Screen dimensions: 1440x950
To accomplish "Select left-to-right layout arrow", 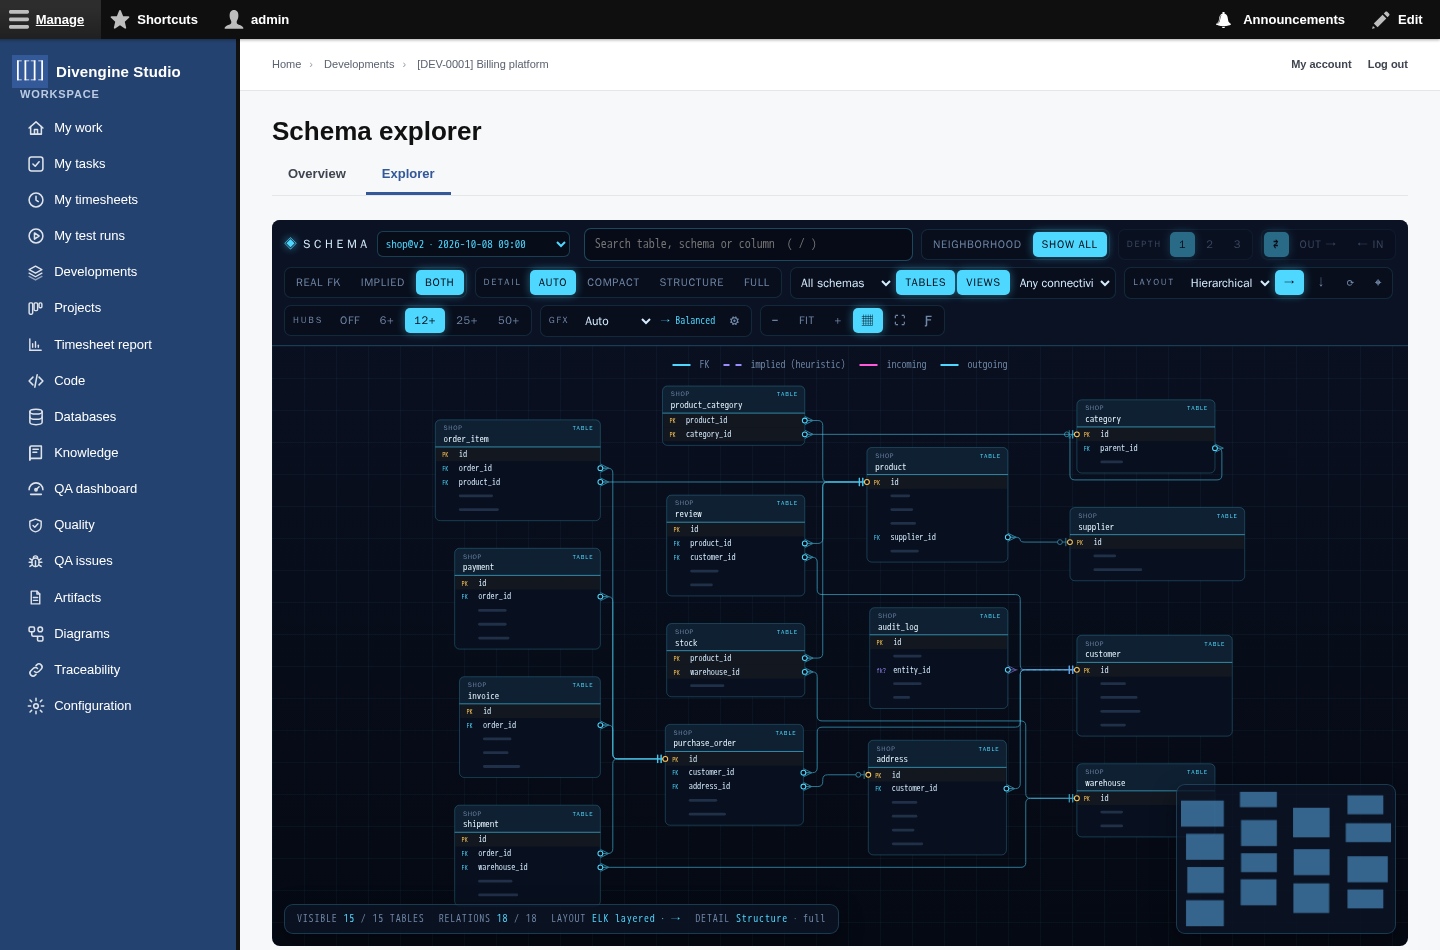I will (1289, 283).
